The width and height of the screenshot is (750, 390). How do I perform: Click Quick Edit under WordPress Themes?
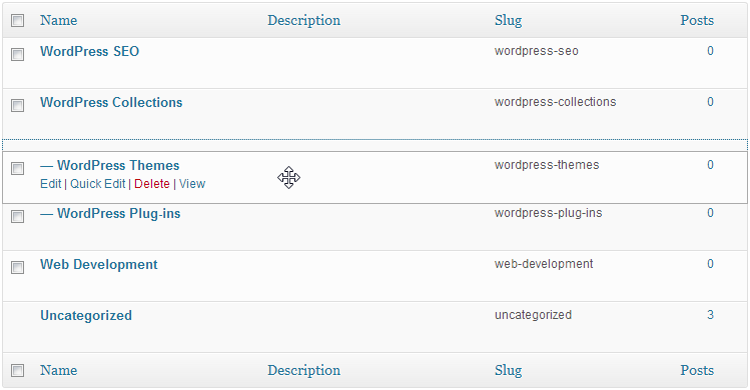coord(98,184)
